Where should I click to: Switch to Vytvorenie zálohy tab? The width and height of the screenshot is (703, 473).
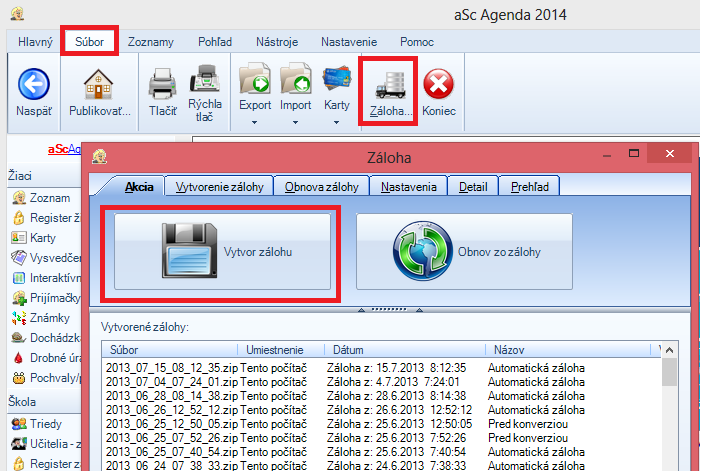pyautogui.click(x=219, y=187)
